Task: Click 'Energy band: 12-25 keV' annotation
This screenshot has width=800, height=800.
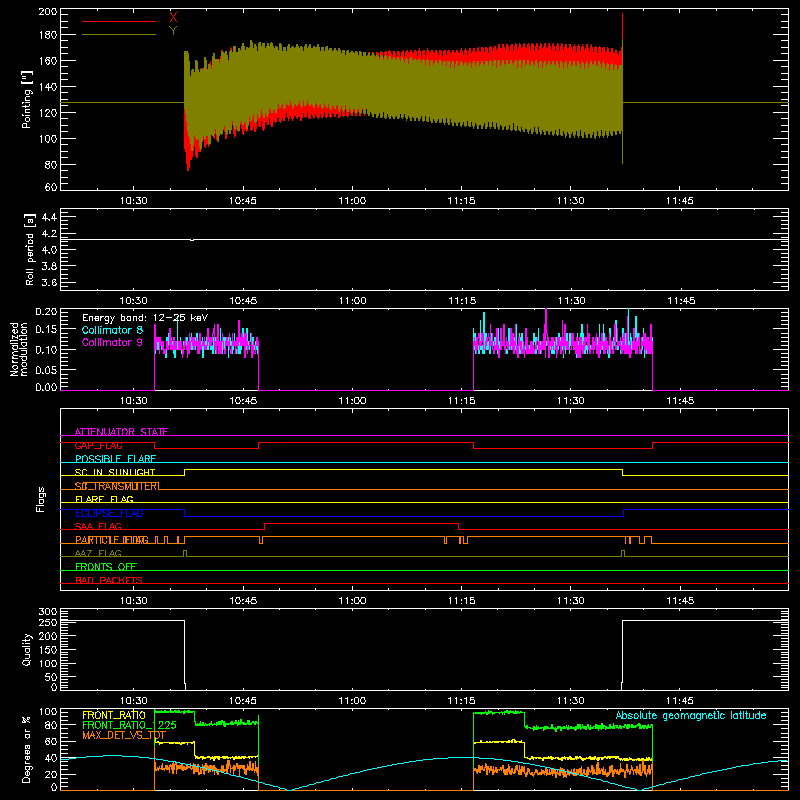Action: (x=145, y=318)
